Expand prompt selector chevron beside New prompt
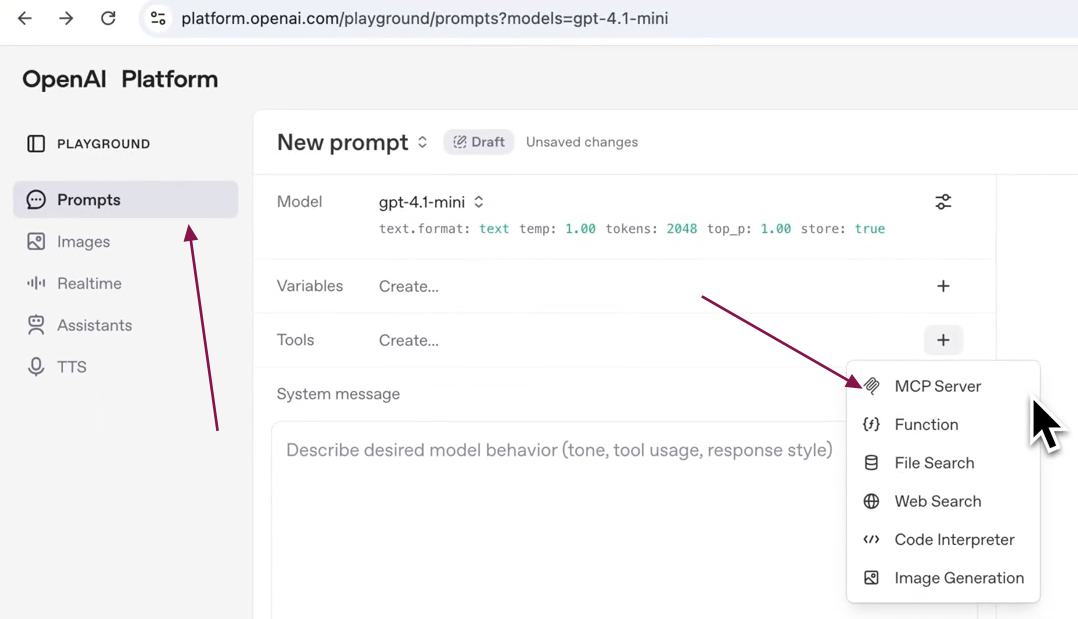1078x619 pixels. coord(422,142)
